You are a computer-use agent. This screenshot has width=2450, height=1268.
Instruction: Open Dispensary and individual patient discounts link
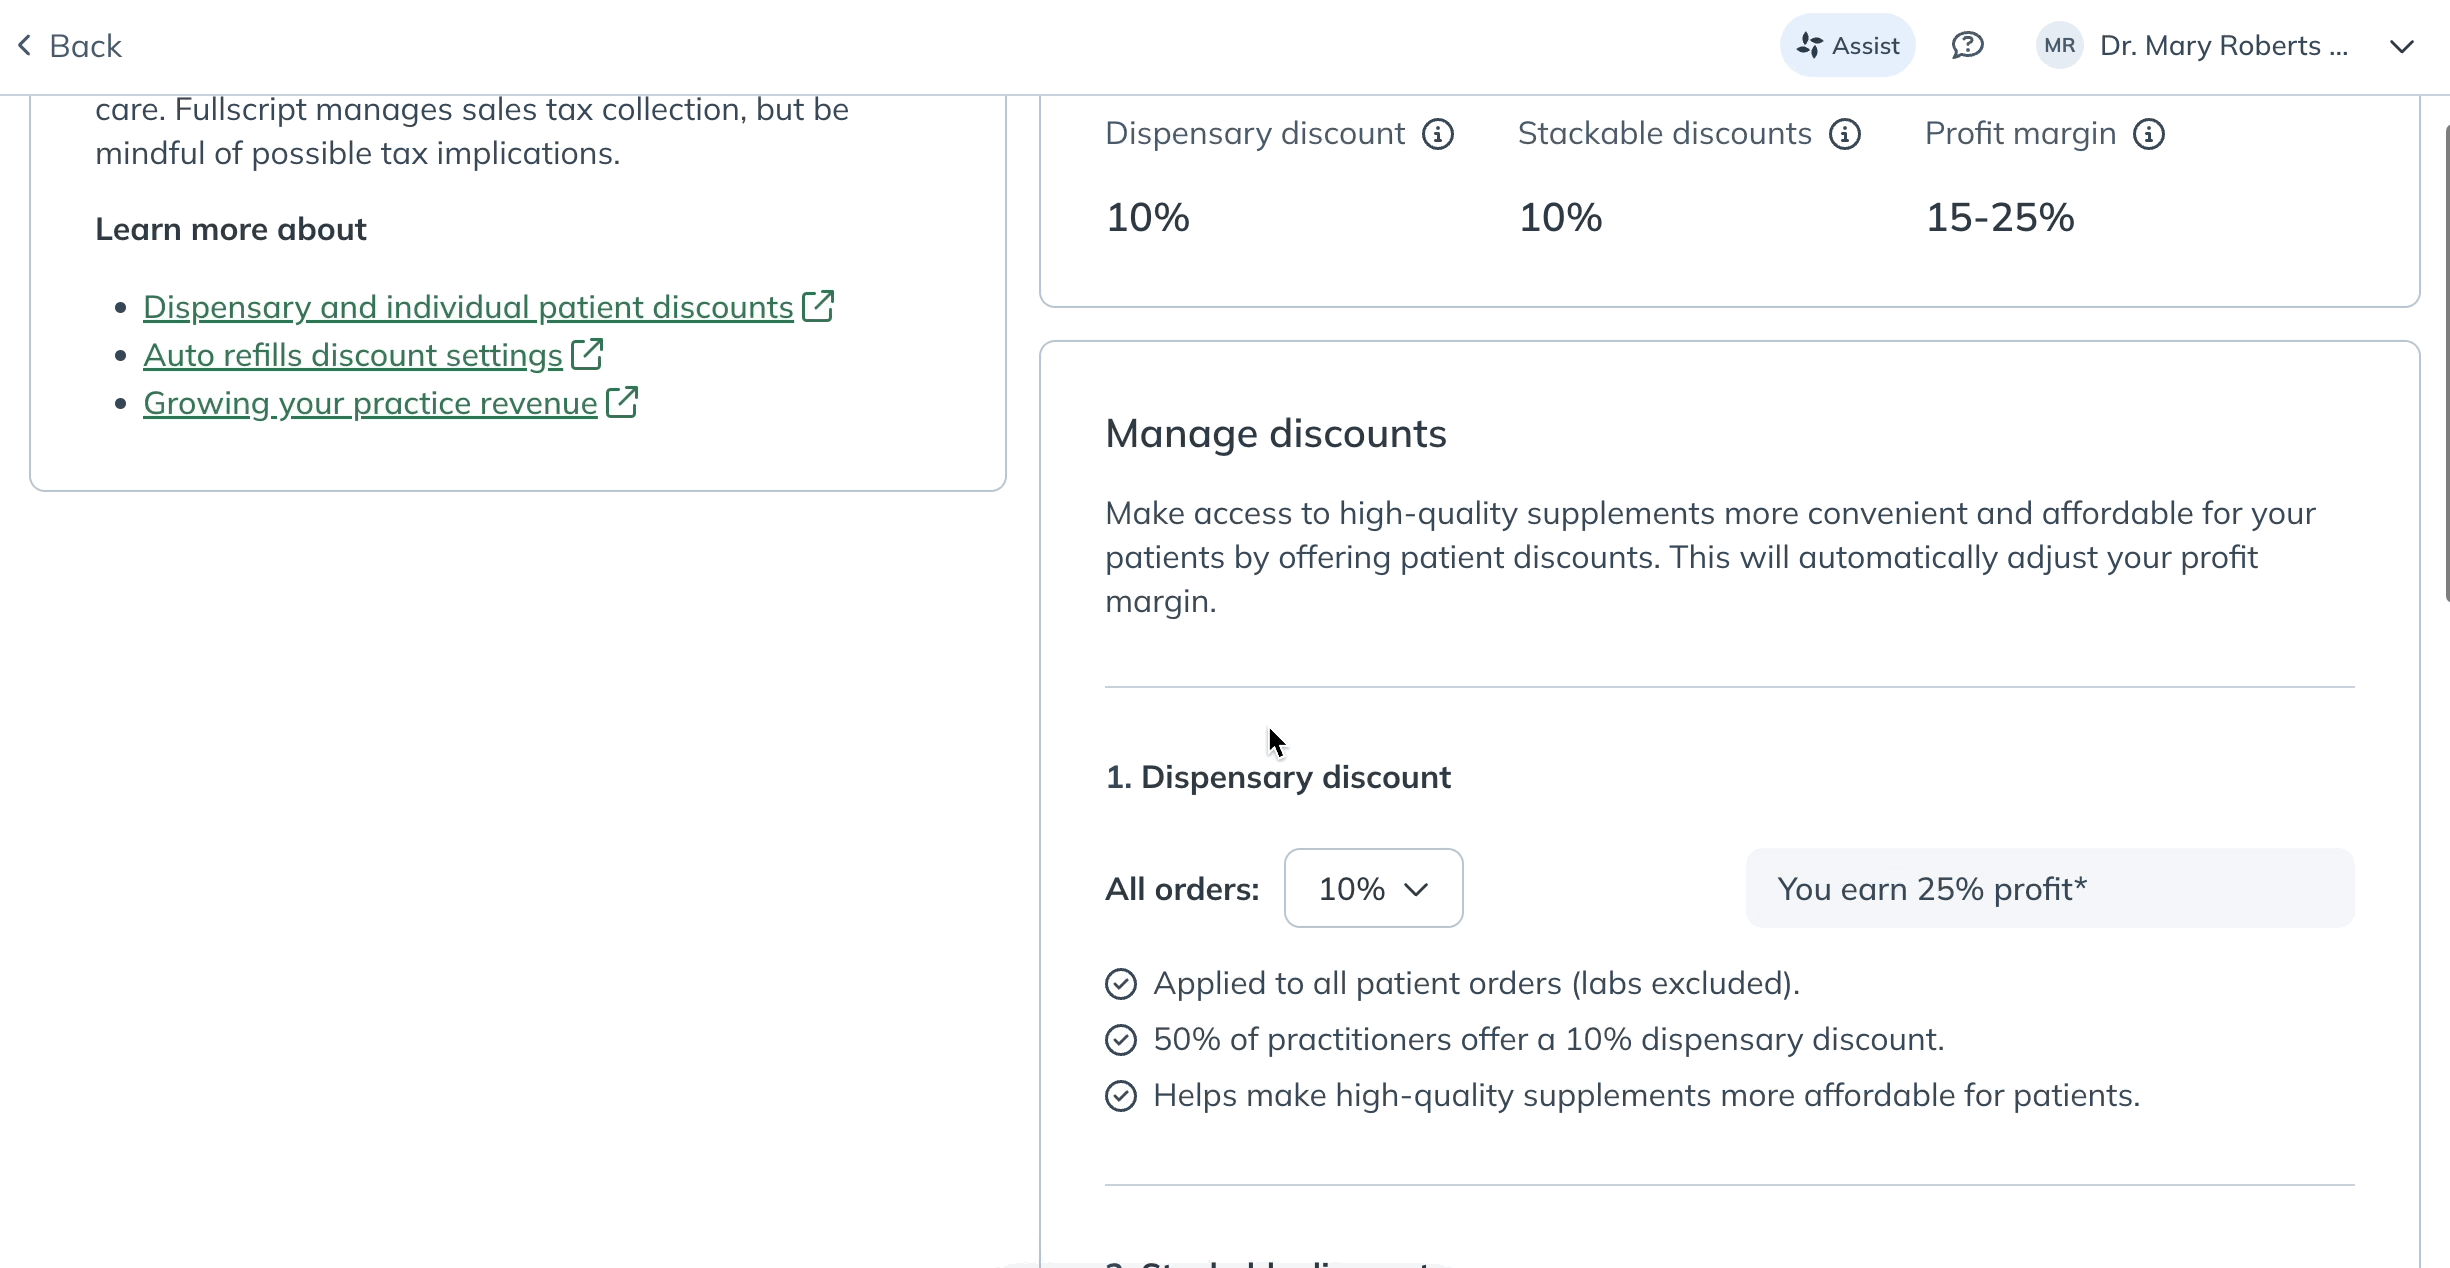[468, 307]
